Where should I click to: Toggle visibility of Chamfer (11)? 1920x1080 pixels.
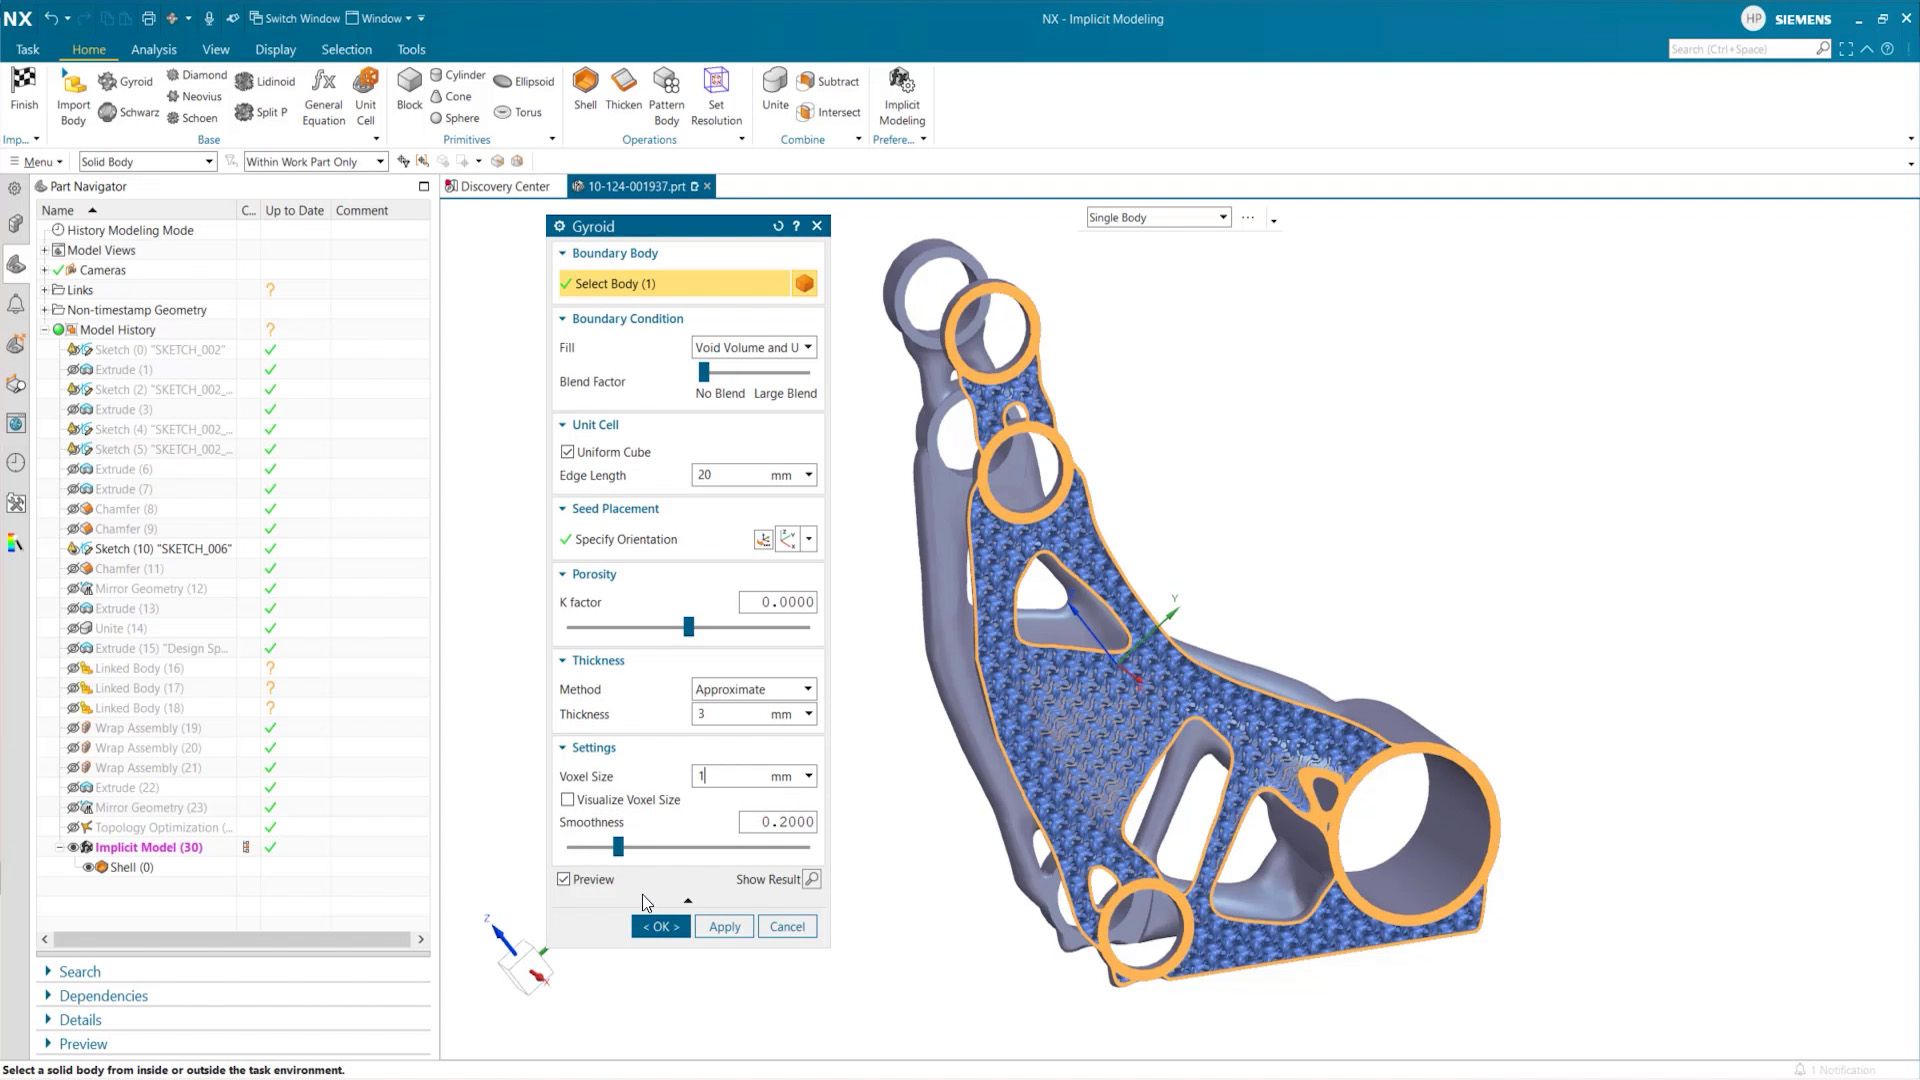73,569
